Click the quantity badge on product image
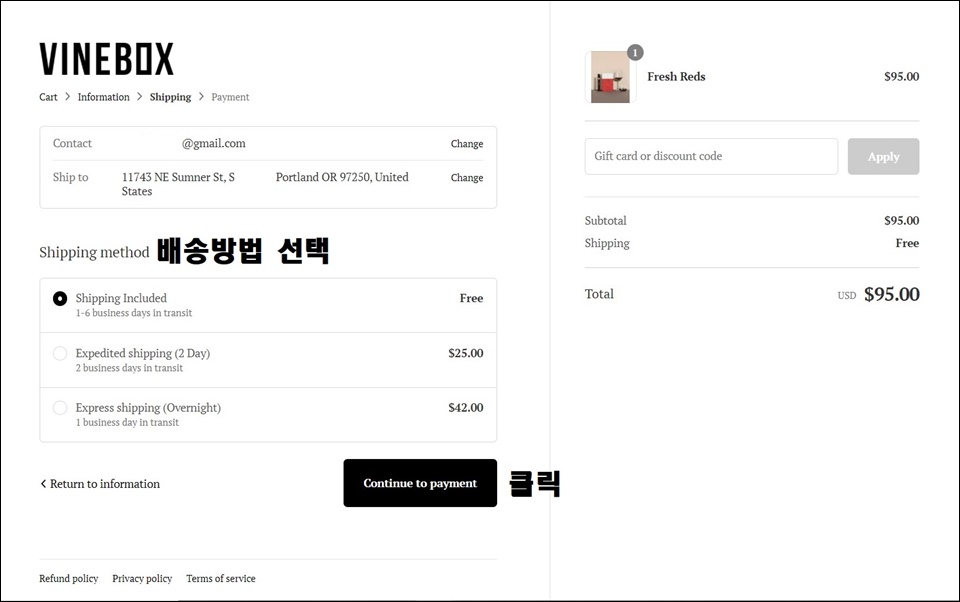960x602 pixels. pyautogui.click(x=636, y=53)
